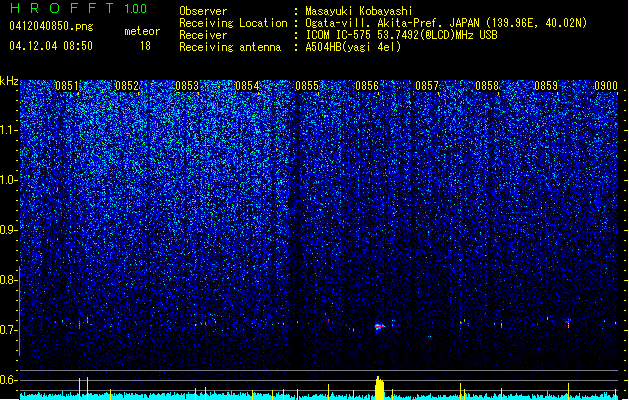Select the Ogata-vill. Akita-Pref. JAPAN location text
629x400 pixels.
point(446,23)
